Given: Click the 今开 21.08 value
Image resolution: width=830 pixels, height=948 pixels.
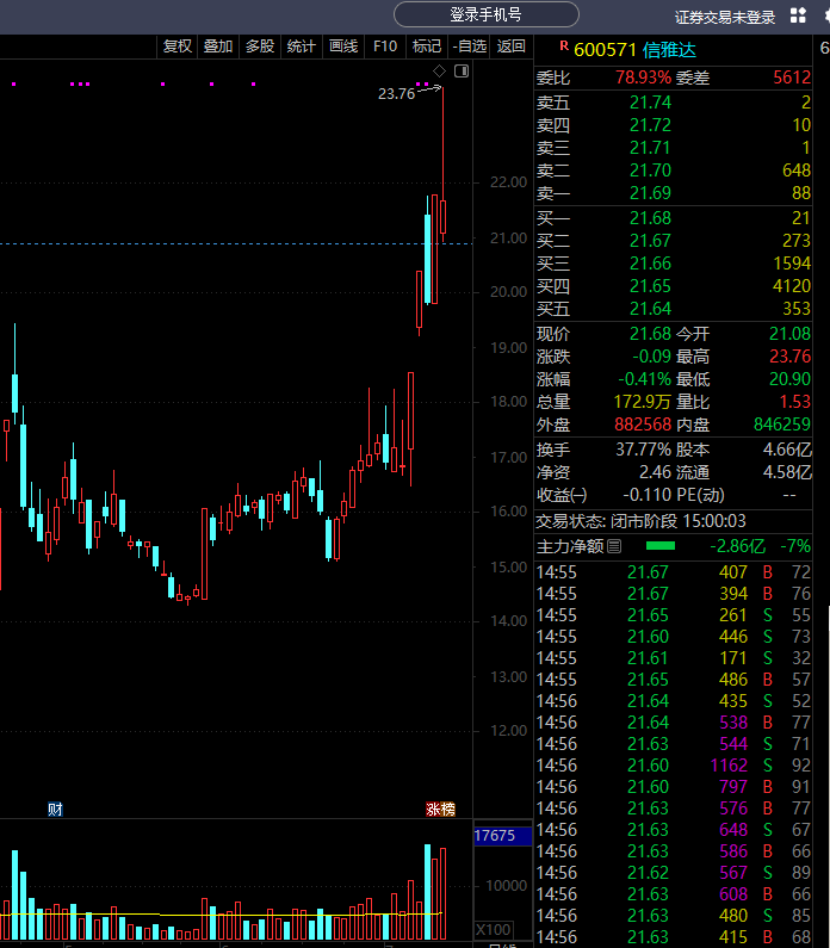Looking at the screenshot, I should point(790,334).
